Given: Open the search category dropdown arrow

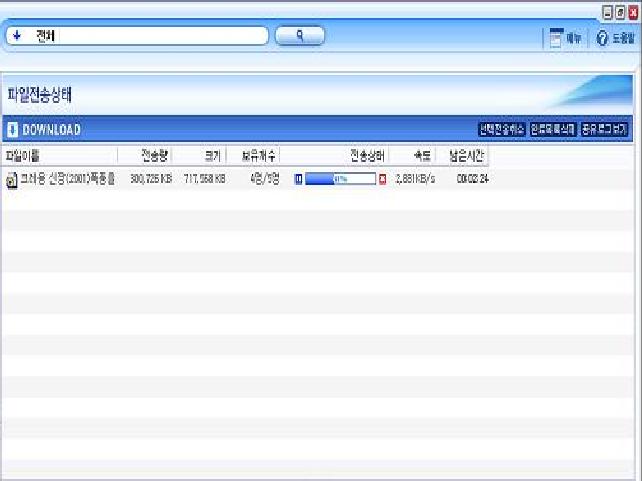Looking at the screenshot, I should coord(17,35).
